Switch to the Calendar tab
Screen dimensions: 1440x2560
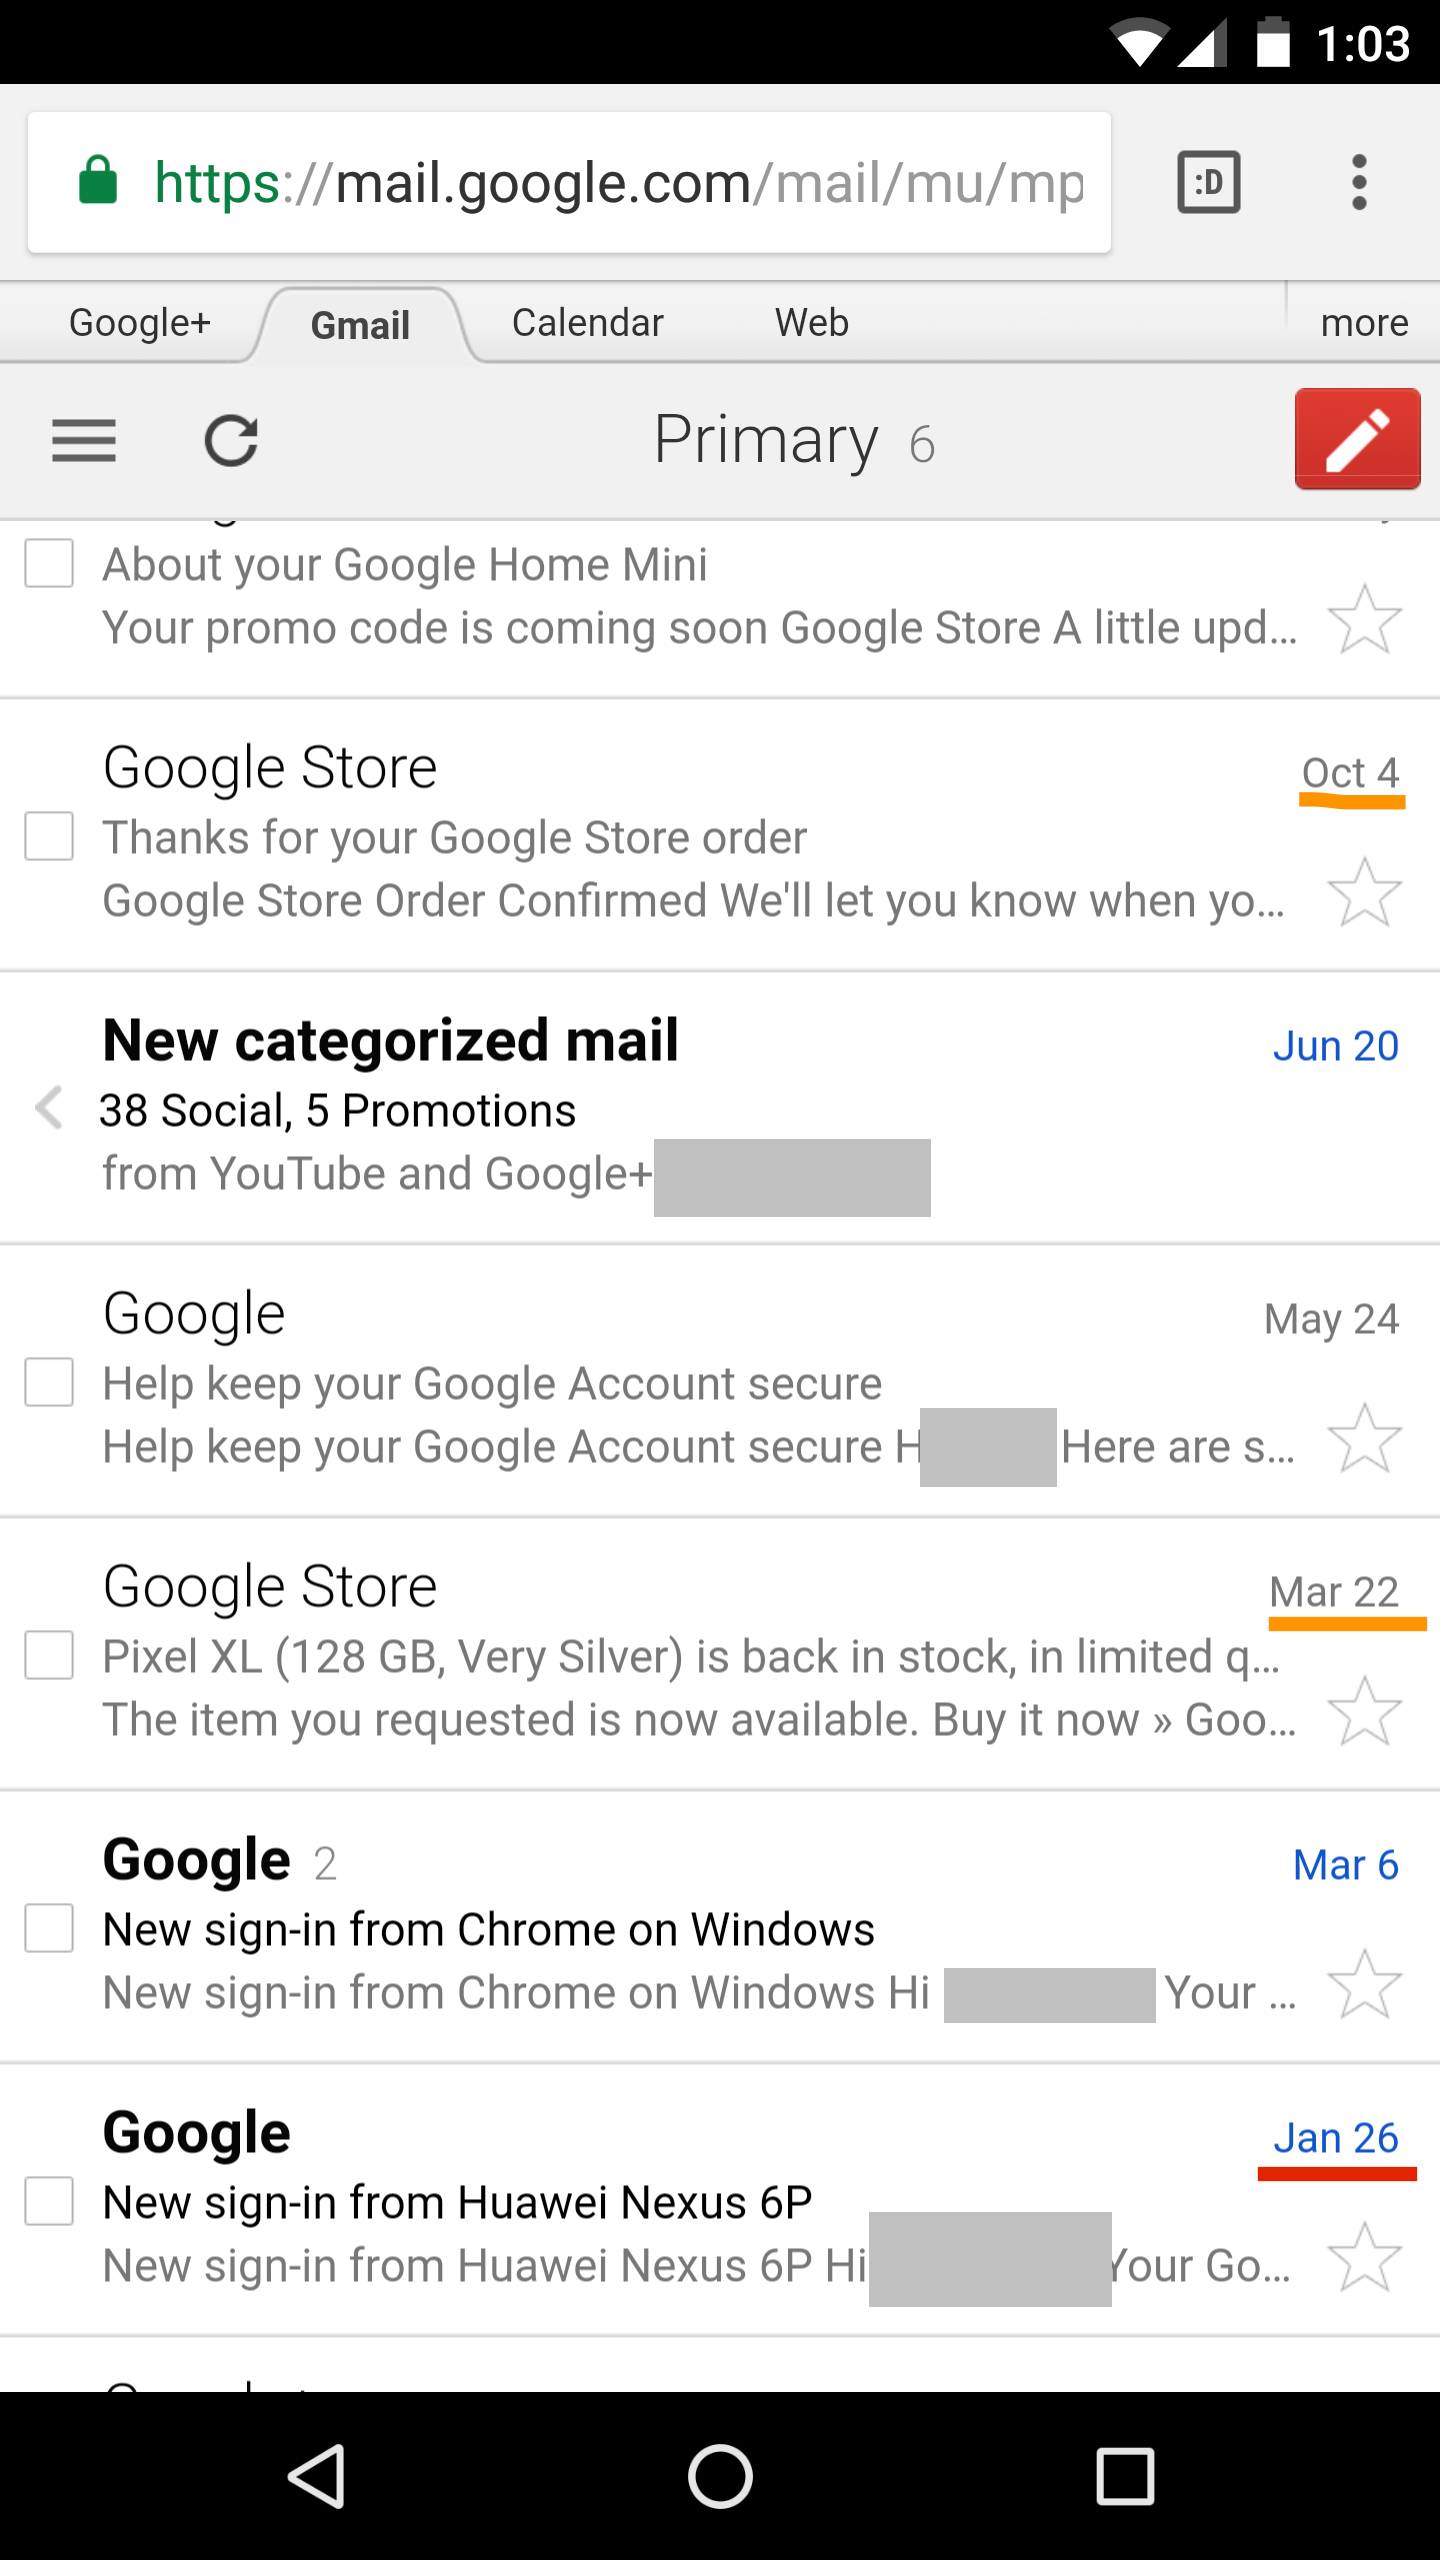(x=588, y=323)
